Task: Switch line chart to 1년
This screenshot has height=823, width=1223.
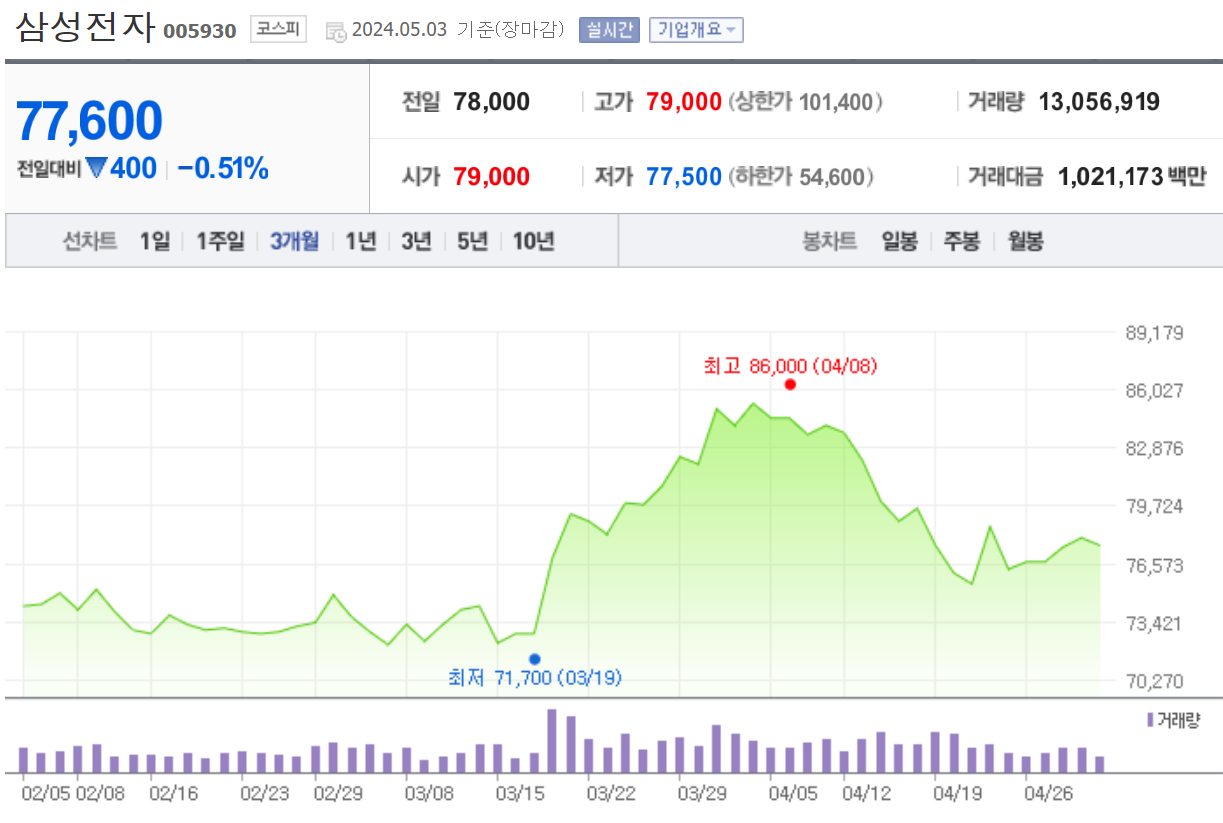Action: [x=361, y=241]
